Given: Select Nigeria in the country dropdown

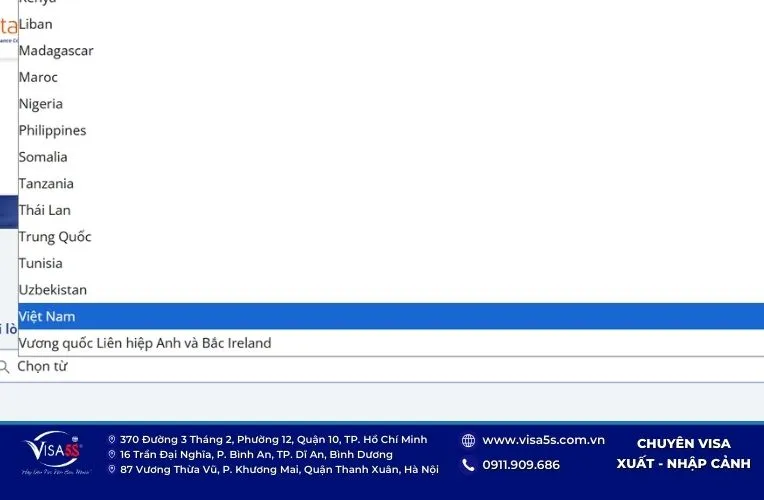Looking at the screenshot, I should (x=391, y=104).
